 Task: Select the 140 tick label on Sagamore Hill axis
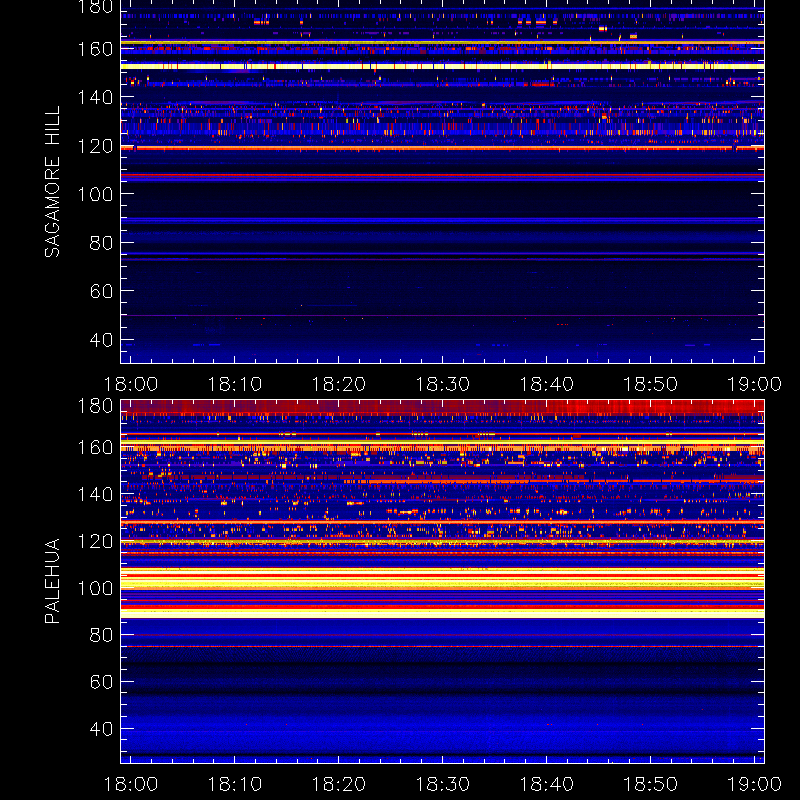(x=95, y=97)
